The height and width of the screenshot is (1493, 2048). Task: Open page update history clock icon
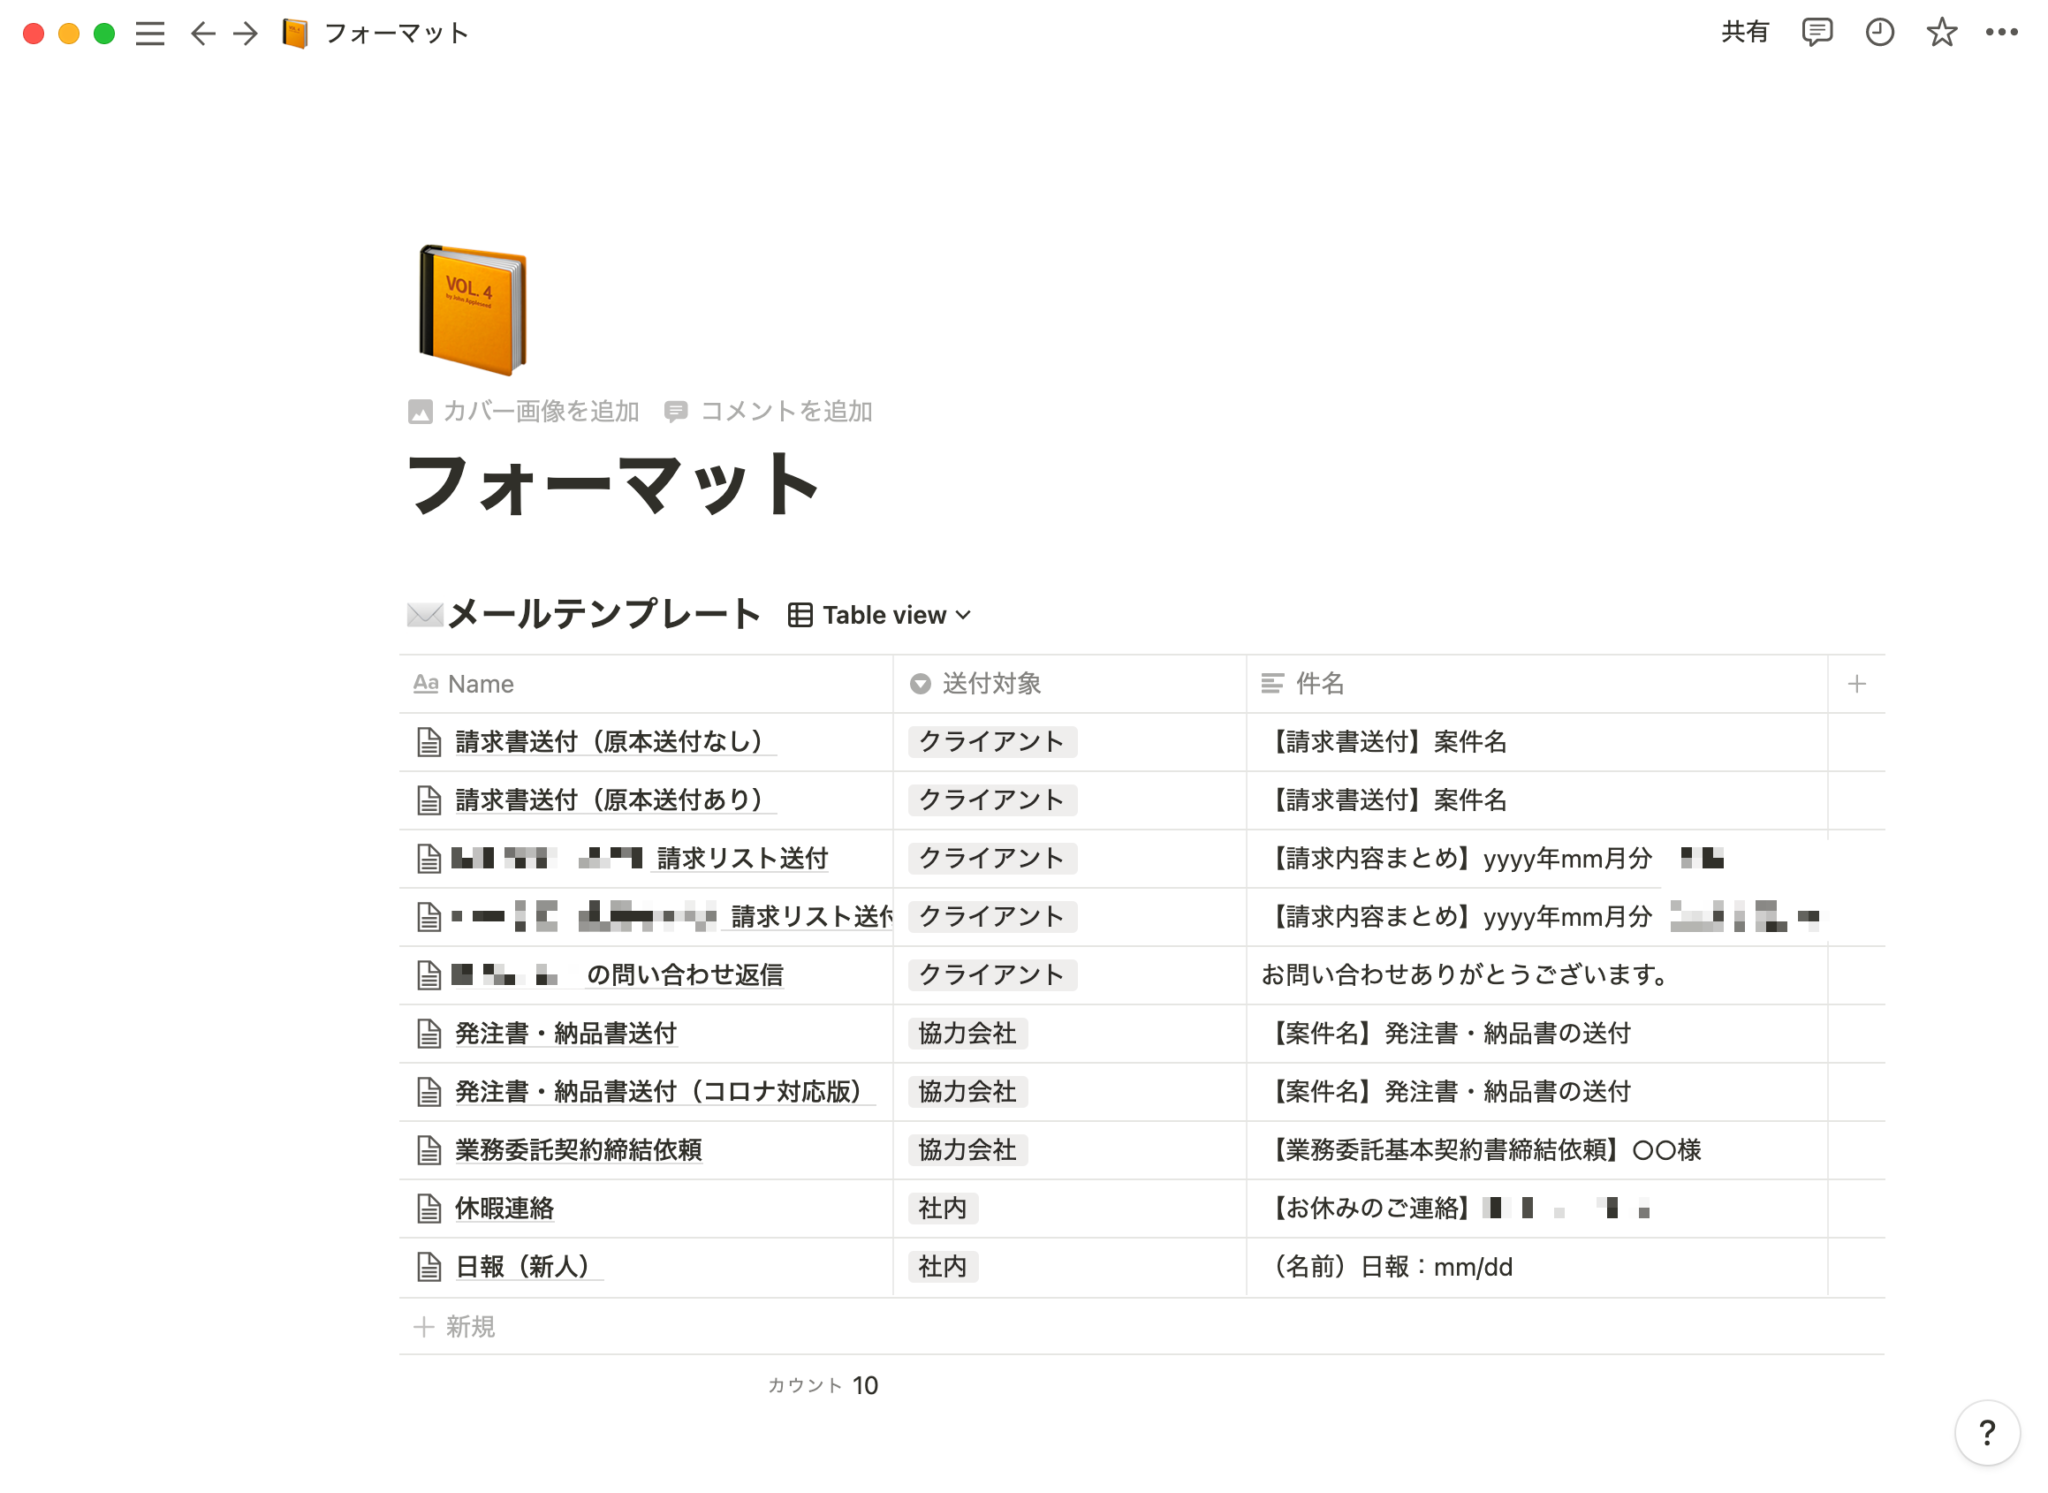pyautogui.click(x=1879, y=32)
